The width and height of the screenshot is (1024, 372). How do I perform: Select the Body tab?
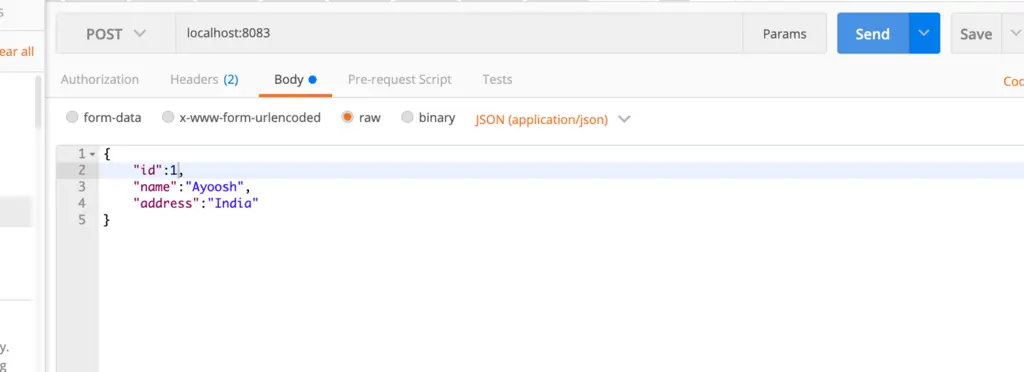[295, 80]
